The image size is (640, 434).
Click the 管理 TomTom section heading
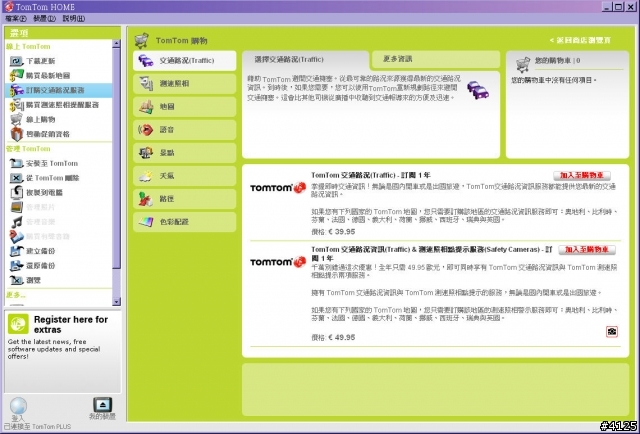pos(28,149)
